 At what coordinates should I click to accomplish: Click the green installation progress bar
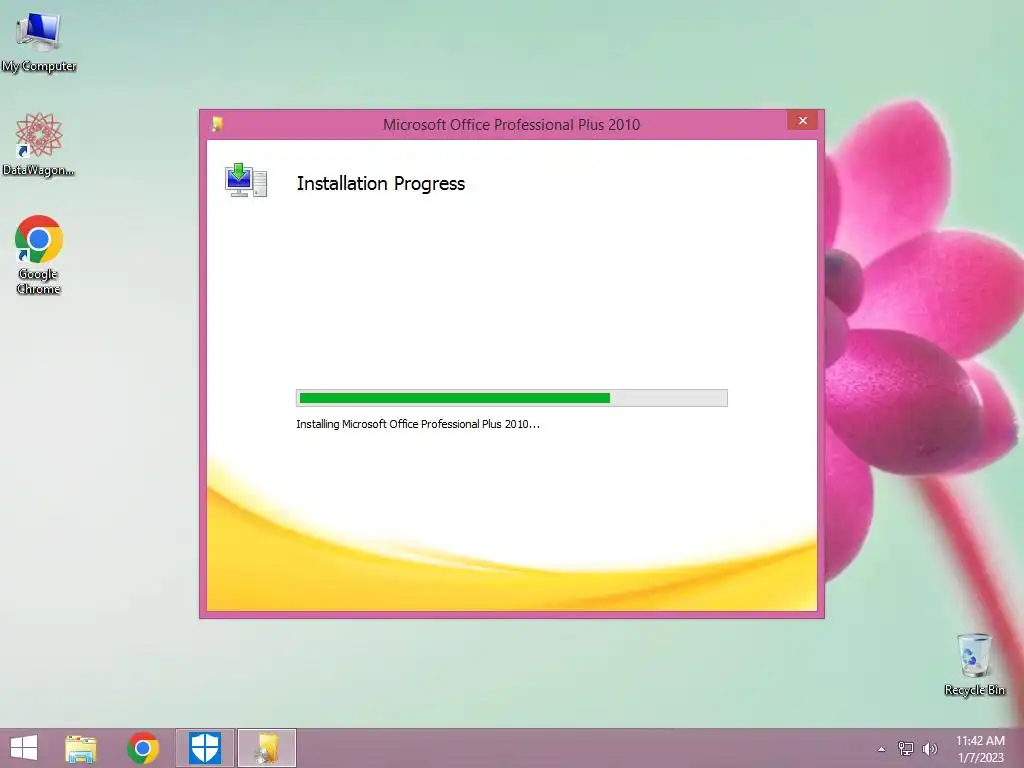511,398
